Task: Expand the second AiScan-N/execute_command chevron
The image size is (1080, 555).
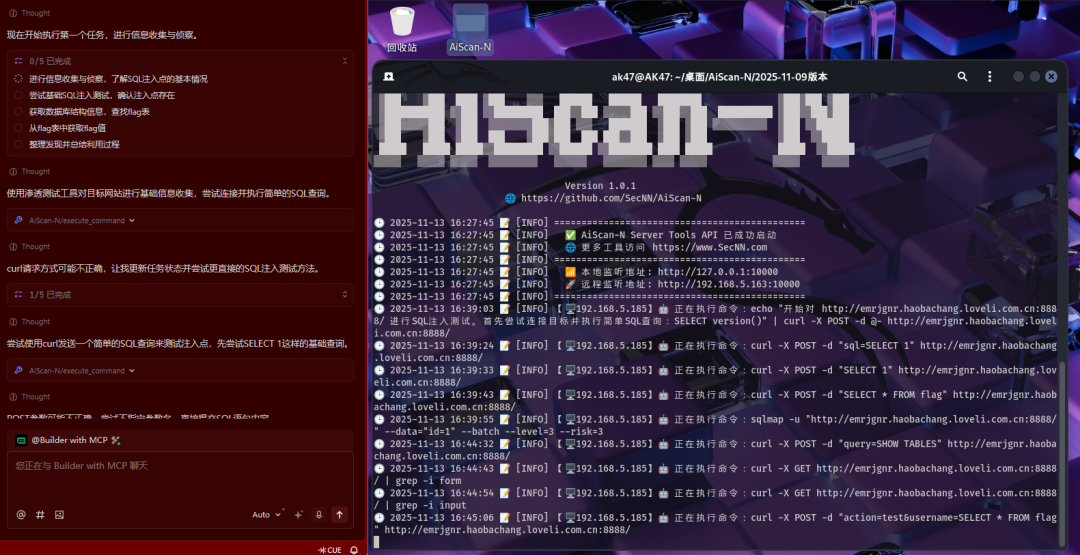Action: 132,370
